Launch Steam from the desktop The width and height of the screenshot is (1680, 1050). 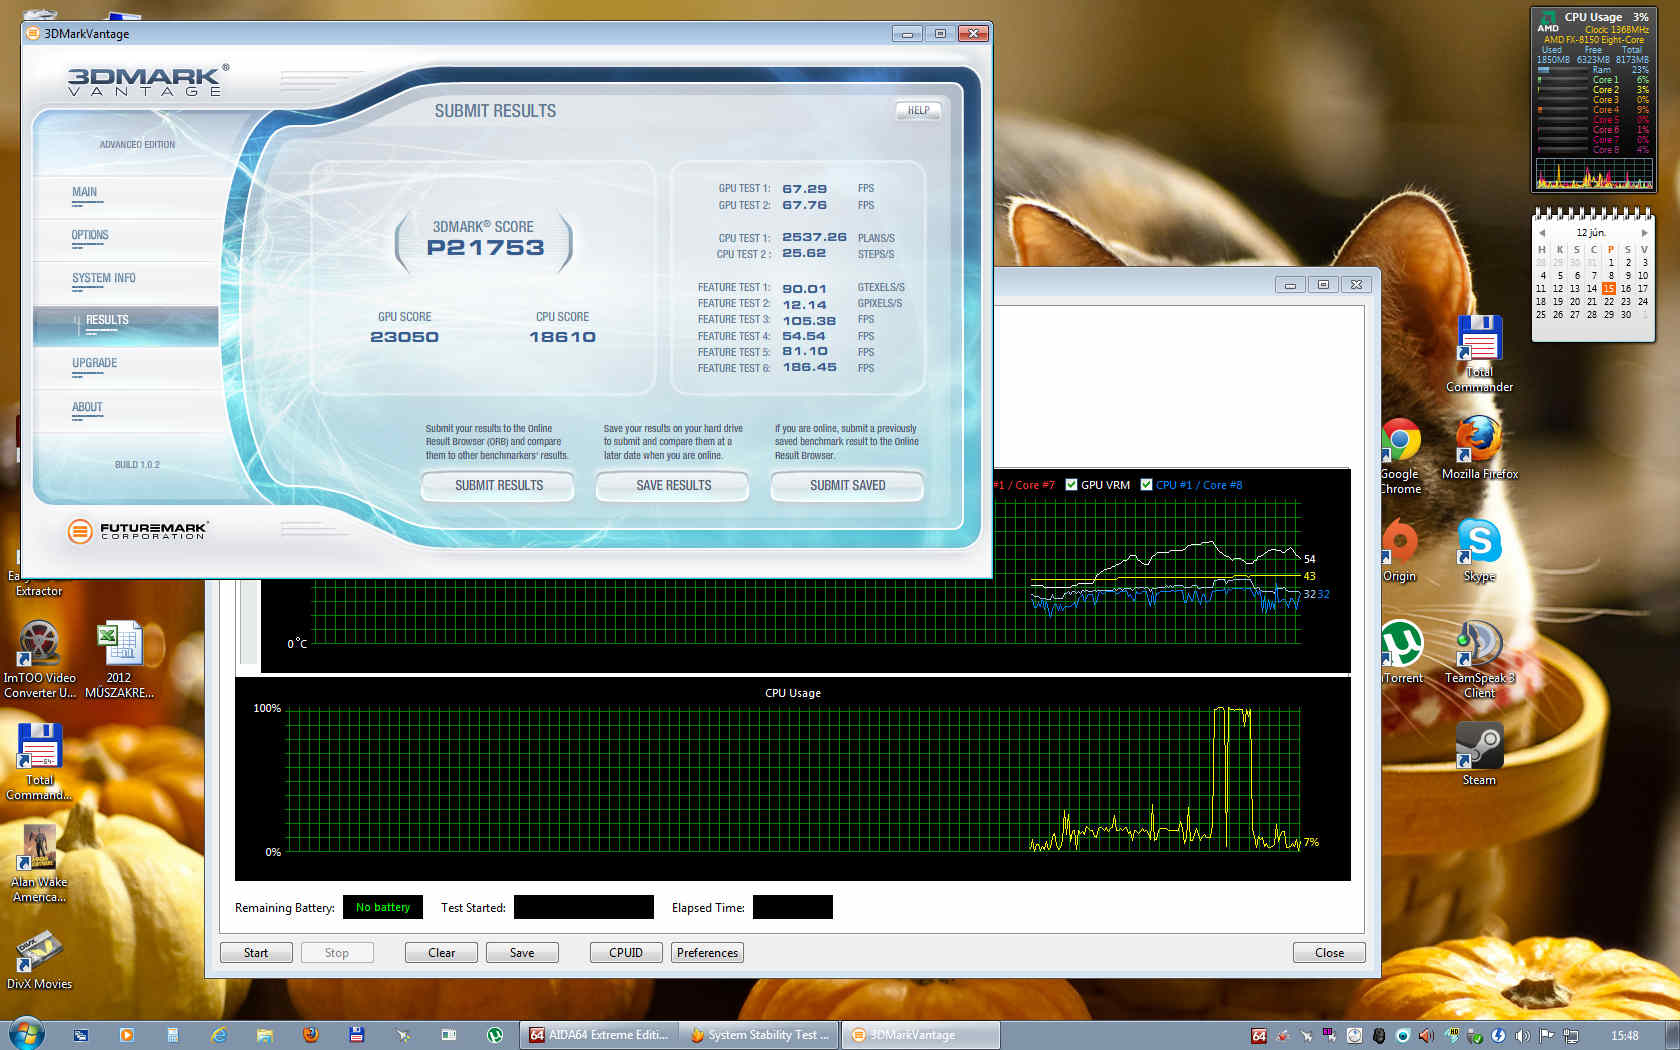coord(1479,754)
